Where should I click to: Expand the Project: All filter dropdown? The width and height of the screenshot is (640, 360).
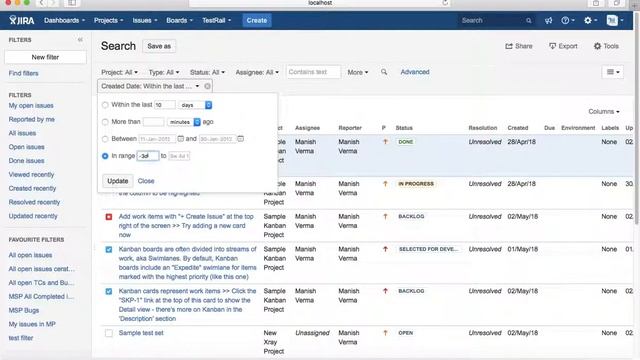click(119, 72)
